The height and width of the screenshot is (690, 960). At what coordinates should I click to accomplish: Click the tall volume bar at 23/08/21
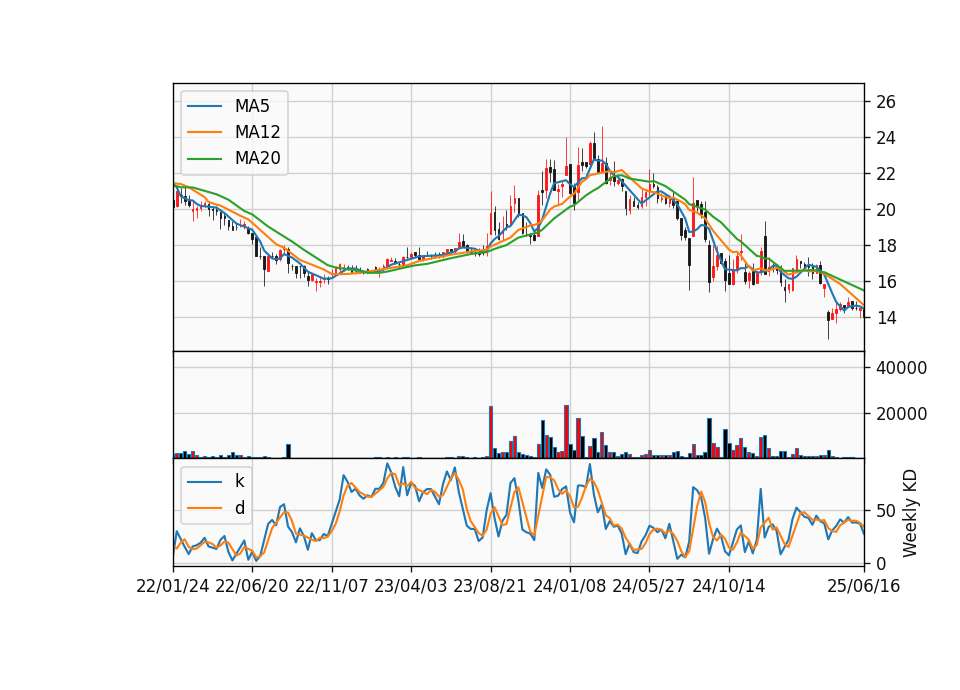[491, 432]
